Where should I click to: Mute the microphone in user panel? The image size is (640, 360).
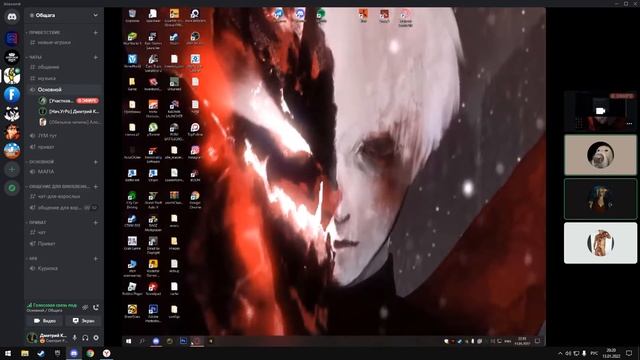coord(74,338)
